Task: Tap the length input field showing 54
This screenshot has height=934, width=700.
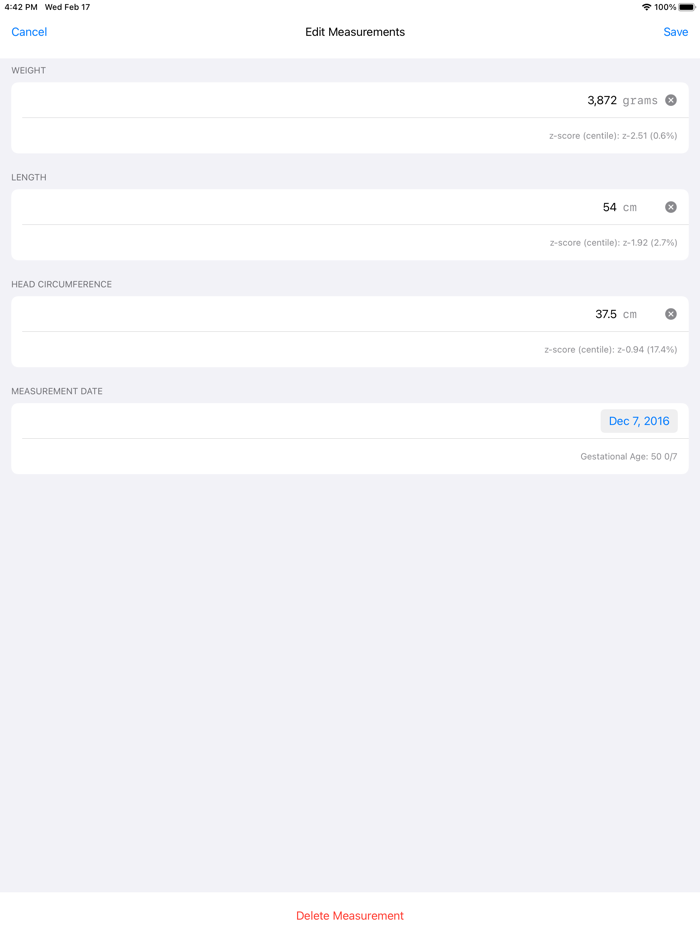Action: pos(605,207)
